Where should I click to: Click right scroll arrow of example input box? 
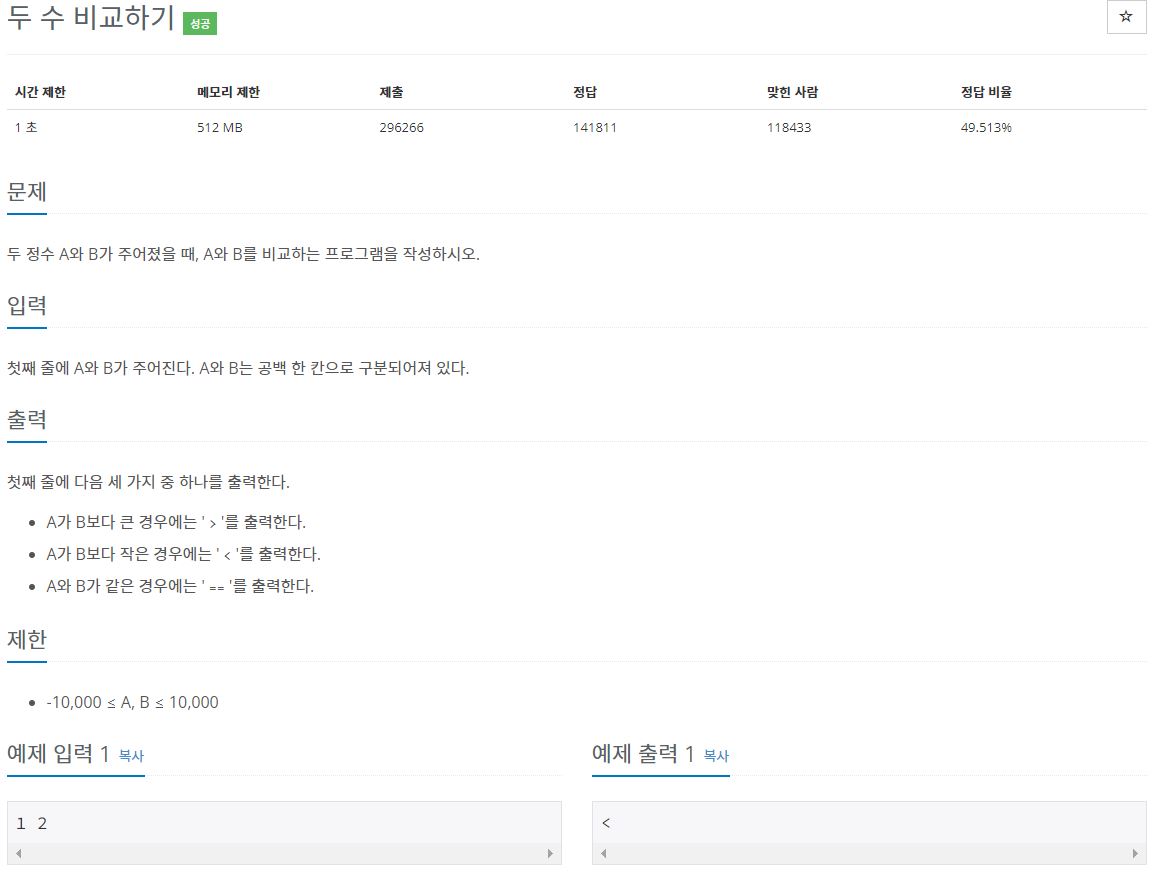pyautogui.click(x=550, y=854)
